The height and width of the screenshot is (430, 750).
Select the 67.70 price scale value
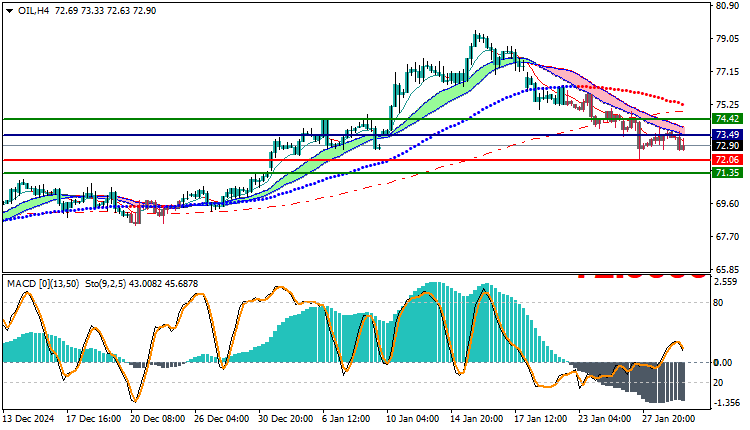point(727,237)
